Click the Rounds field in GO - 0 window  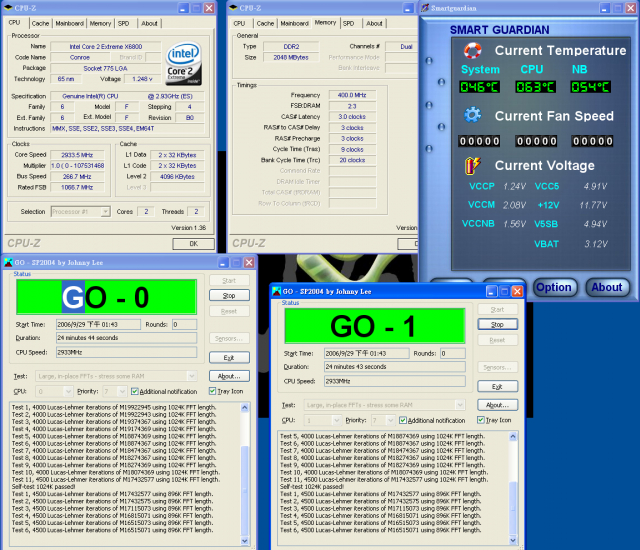[184, 325]
